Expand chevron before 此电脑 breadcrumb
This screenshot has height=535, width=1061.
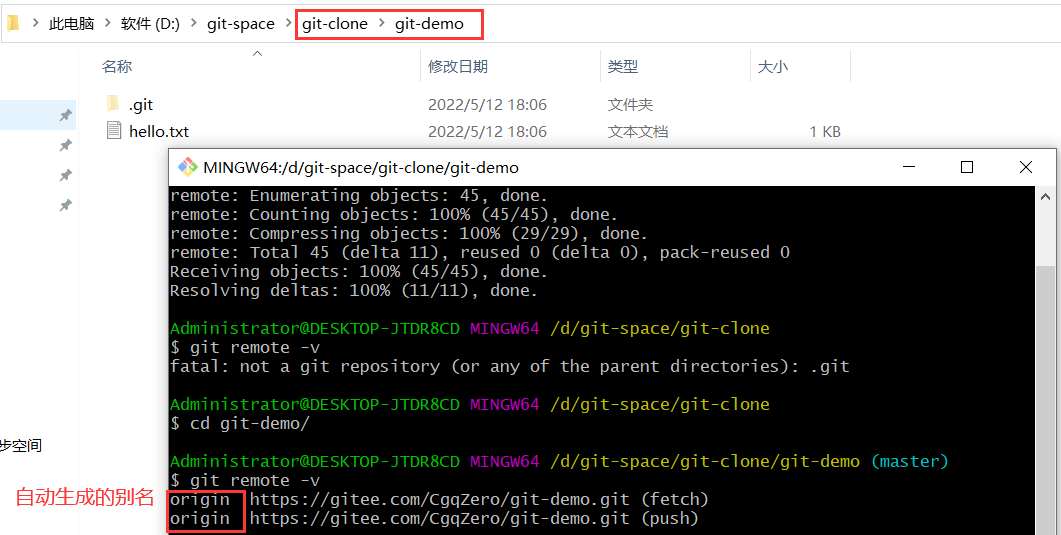35,24
